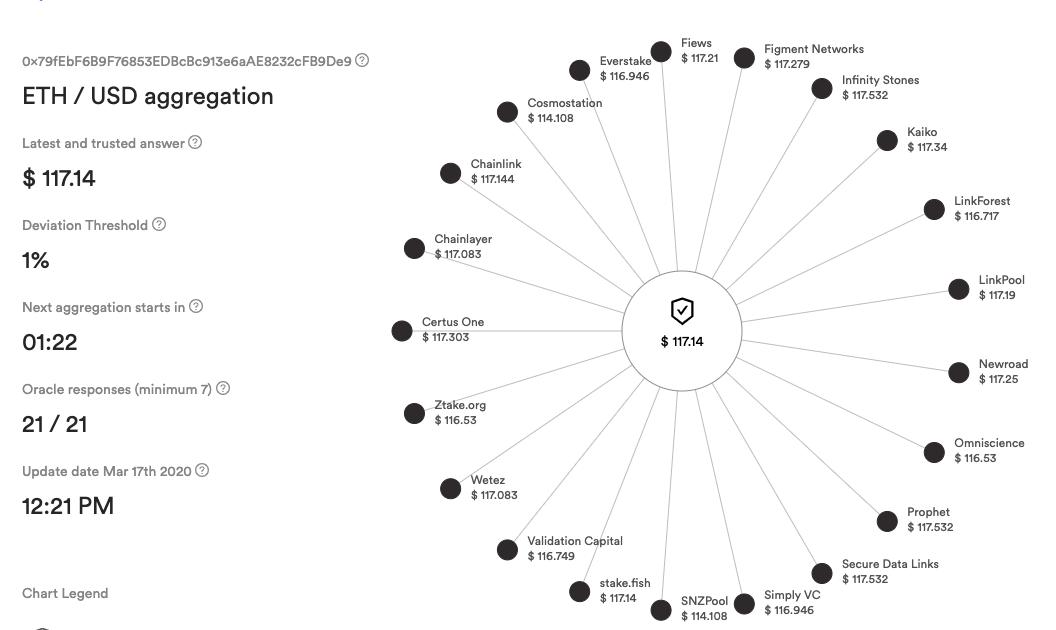
Task: Select the Chainlink oracle node dot
Action: 451,173
